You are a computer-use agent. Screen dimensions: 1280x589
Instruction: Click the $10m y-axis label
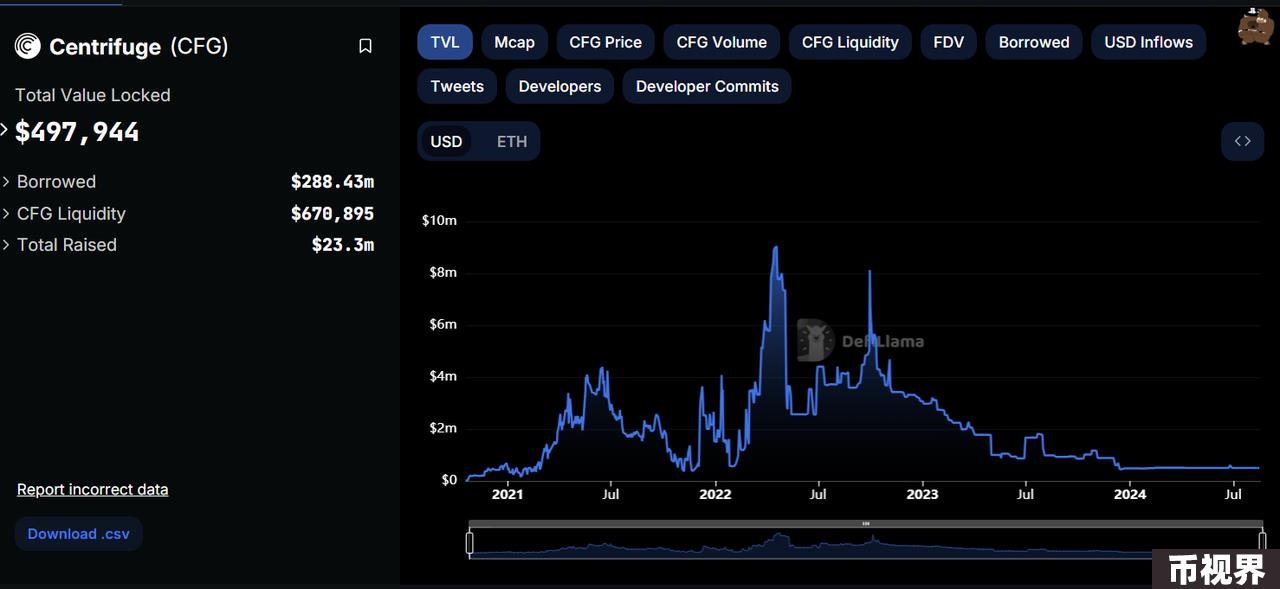(439, 220)
